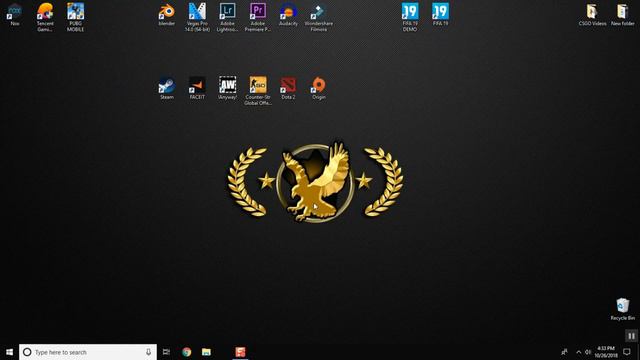Click the FIFA 19 DEMO icon
This screenshot has height=360, width=640.
tap(410, 17)
